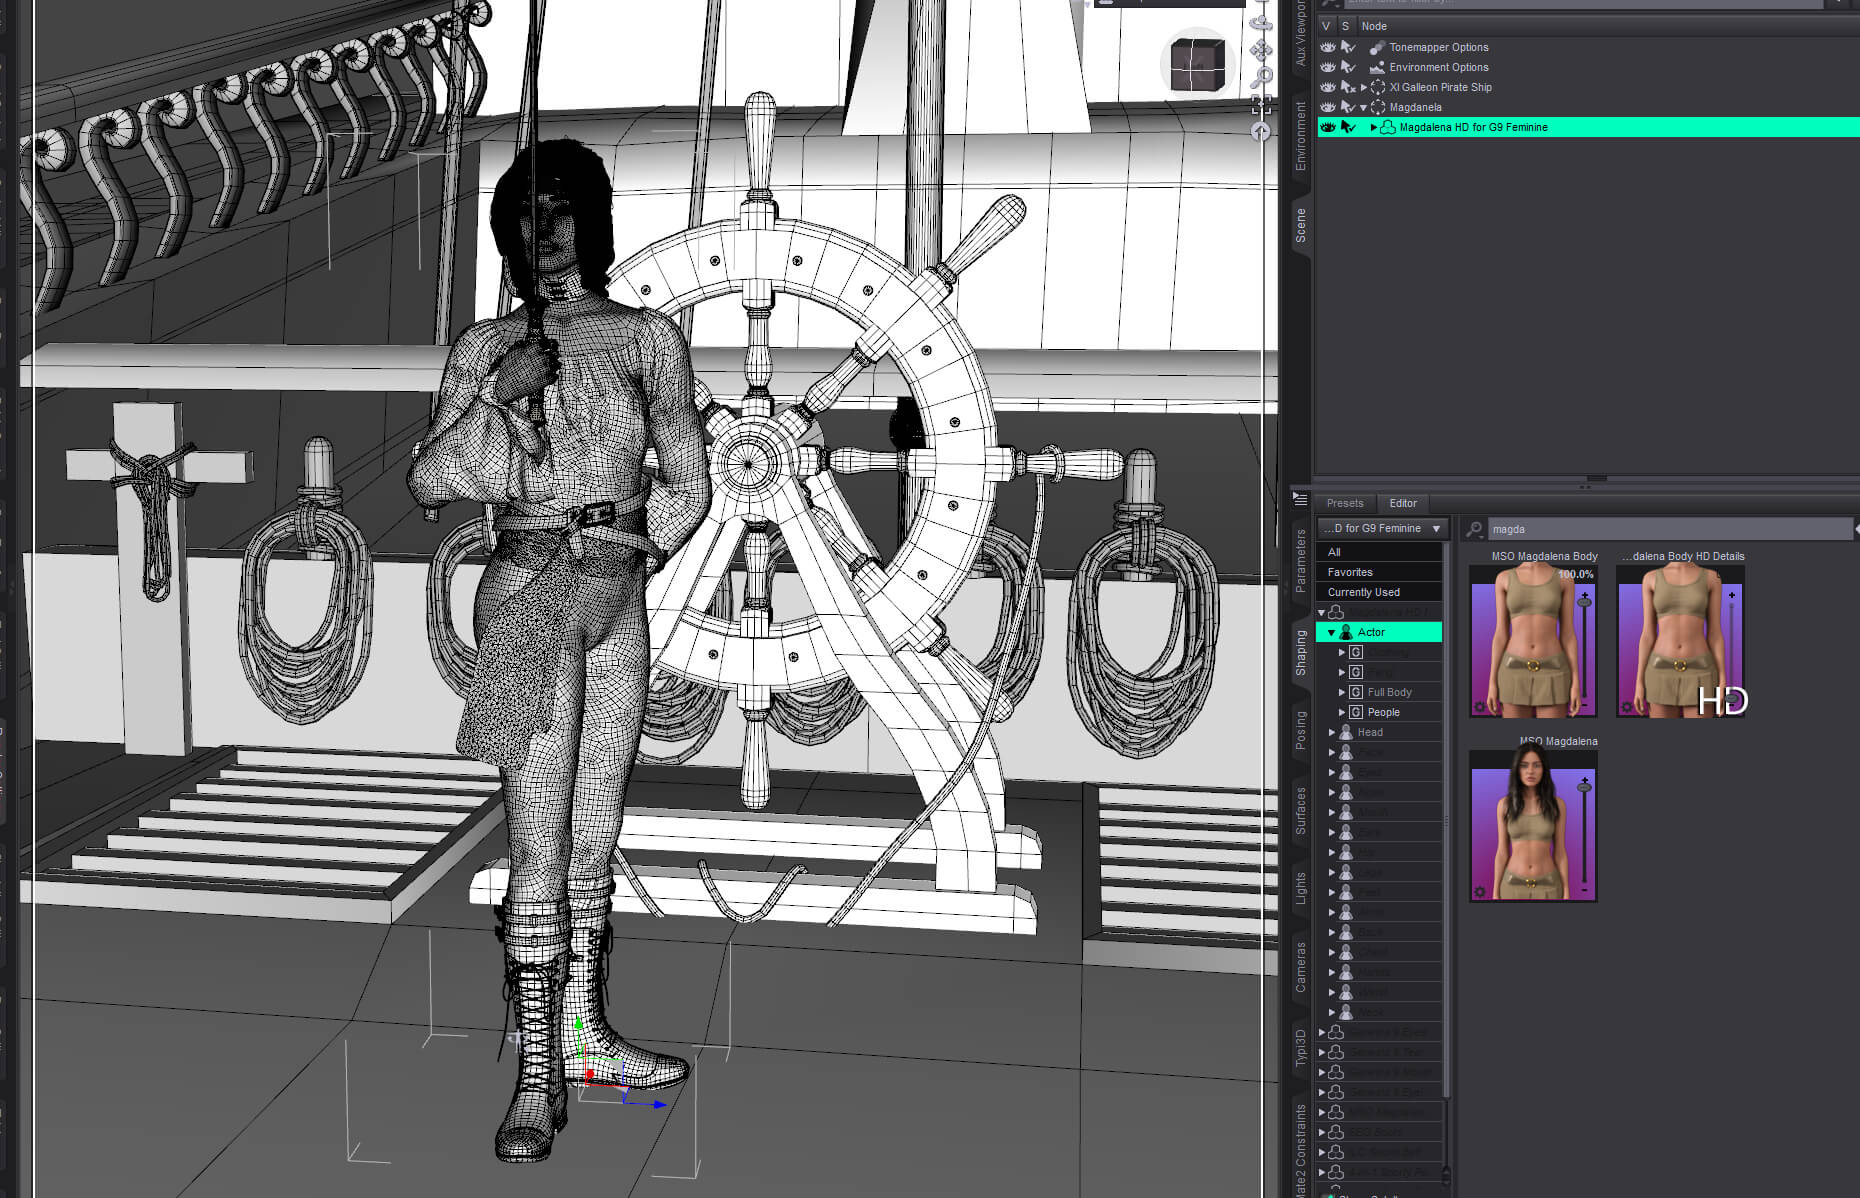Adjust the MSO Magdalena head vertical slider
This screenshot has height=1198, width=1860.
[1585, 835]
